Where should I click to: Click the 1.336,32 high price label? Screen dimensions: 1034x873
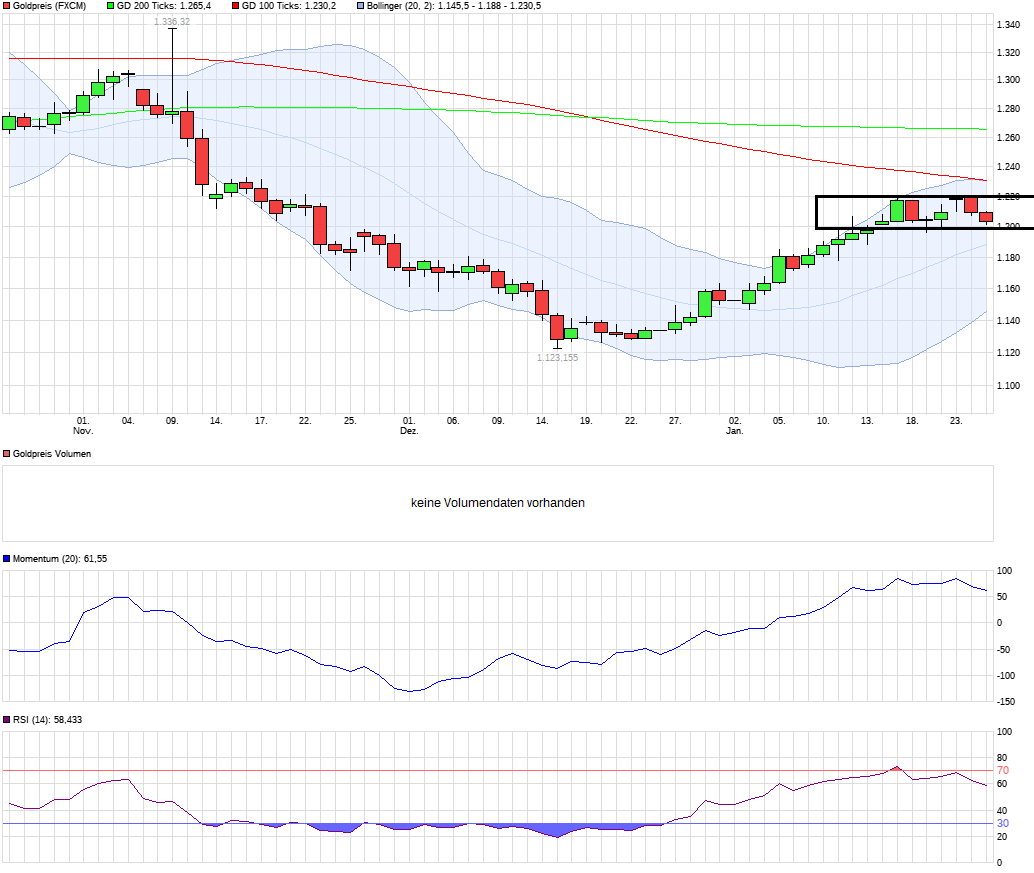tap(171, 22)
